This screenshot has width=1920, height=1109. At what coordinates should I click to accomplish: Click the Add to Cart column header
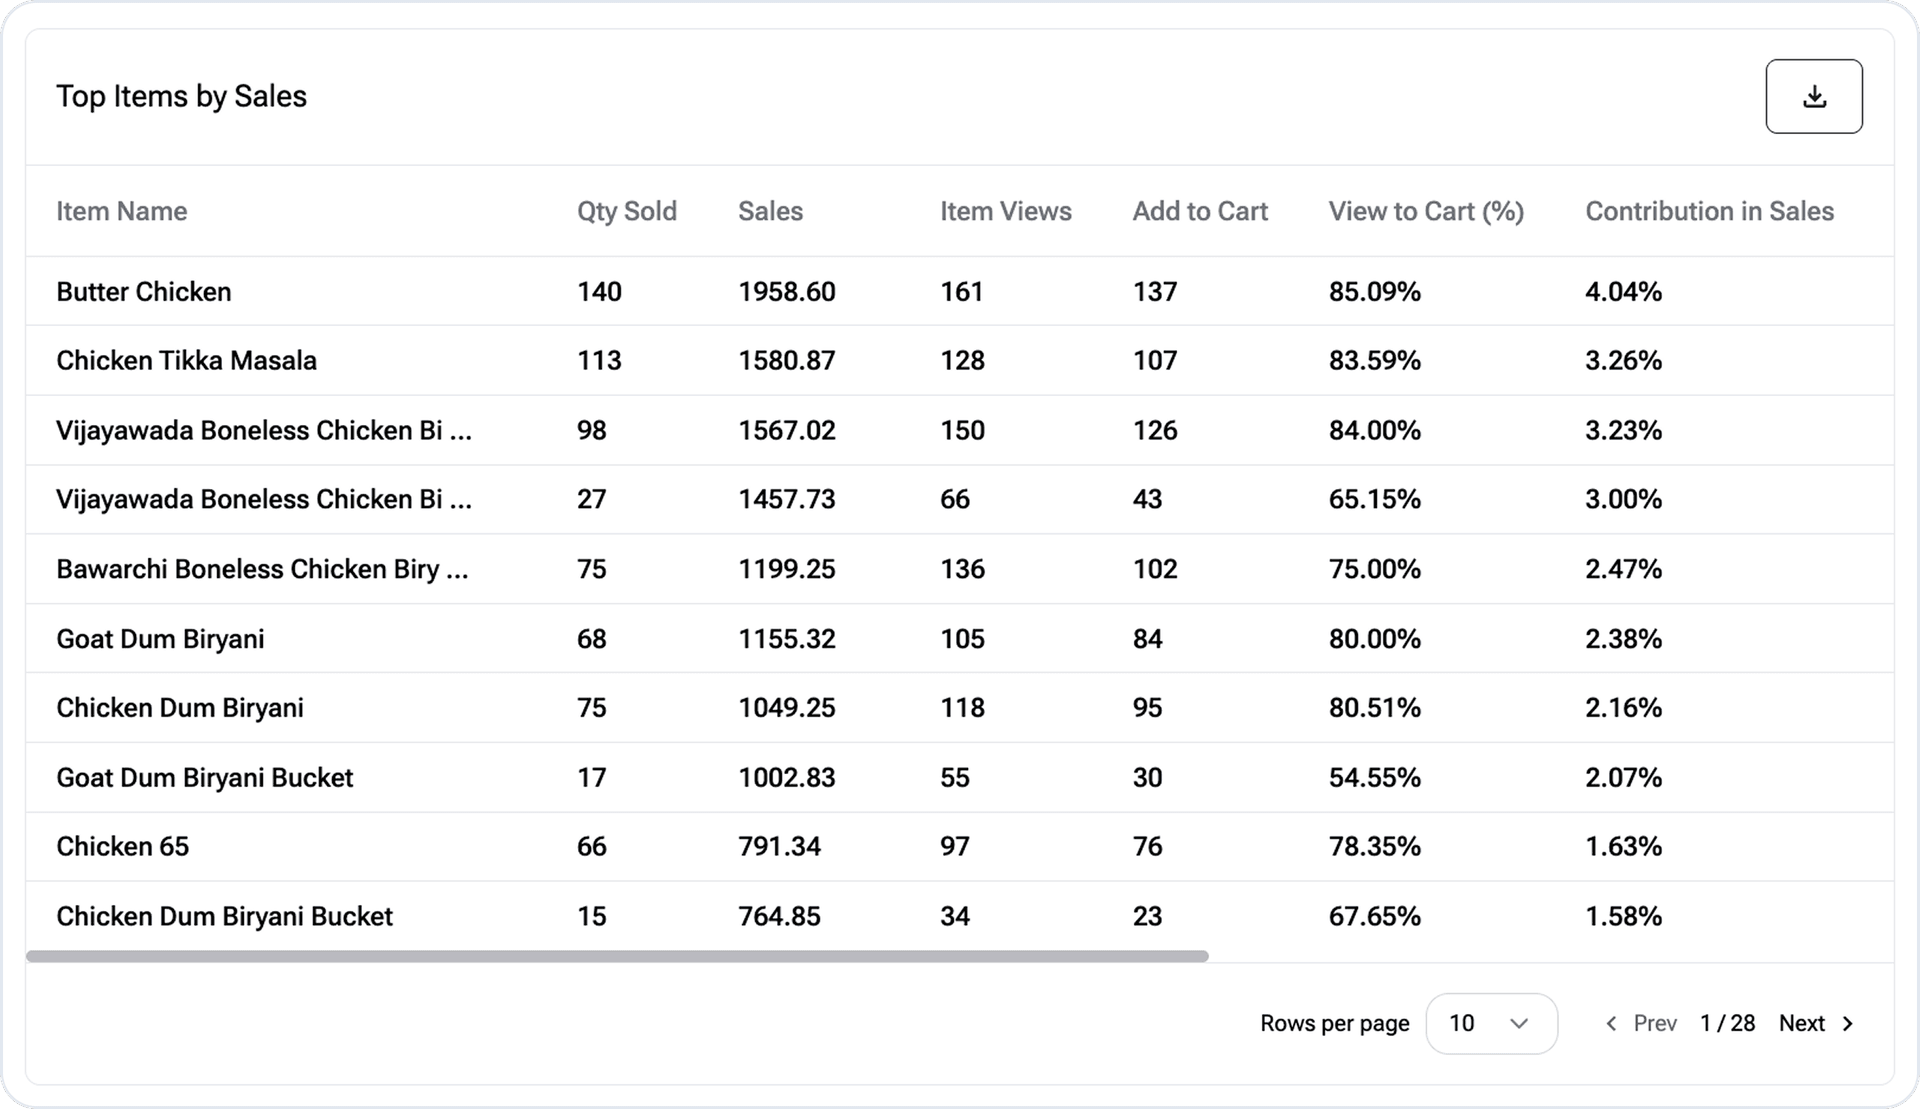tap(1200, 211)
